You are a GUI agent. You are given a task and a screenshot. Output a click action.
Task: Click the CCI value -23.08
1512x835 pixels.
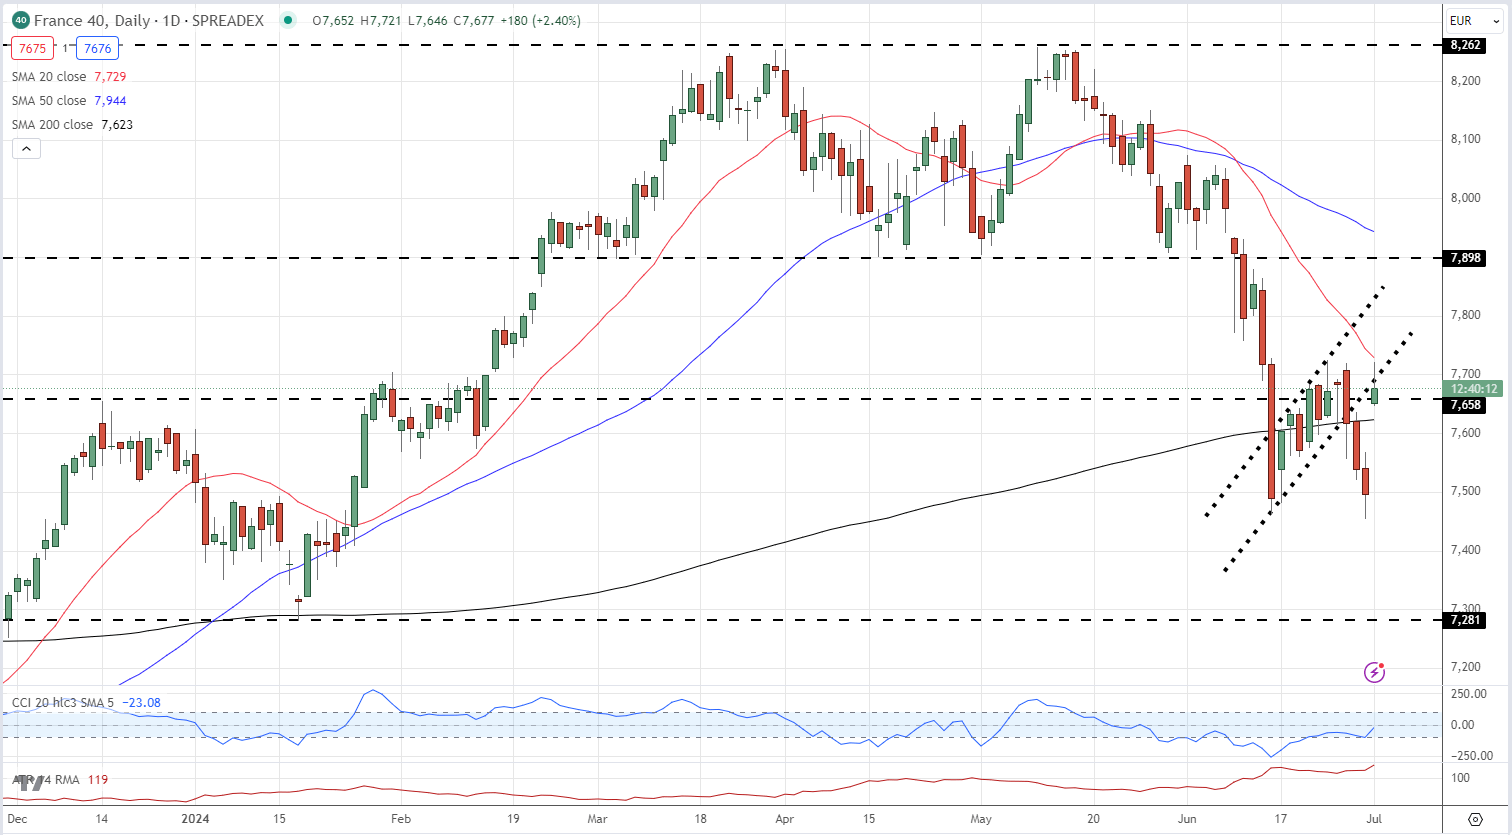click(142, 703)
